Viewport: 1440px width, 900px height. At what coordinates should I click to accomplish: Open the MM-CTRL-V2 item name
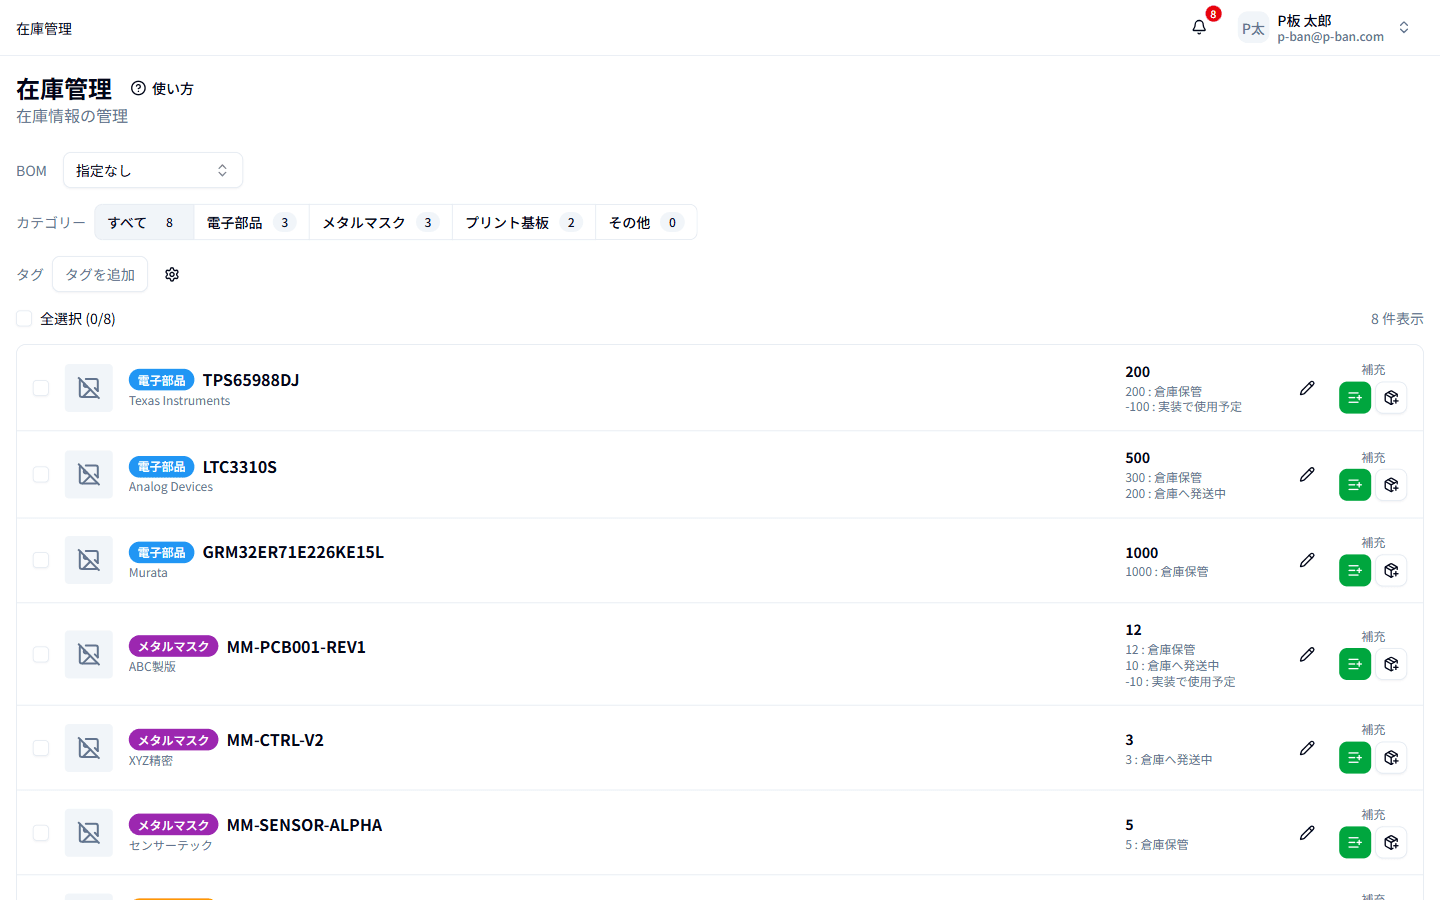click(x=275, y=740)
